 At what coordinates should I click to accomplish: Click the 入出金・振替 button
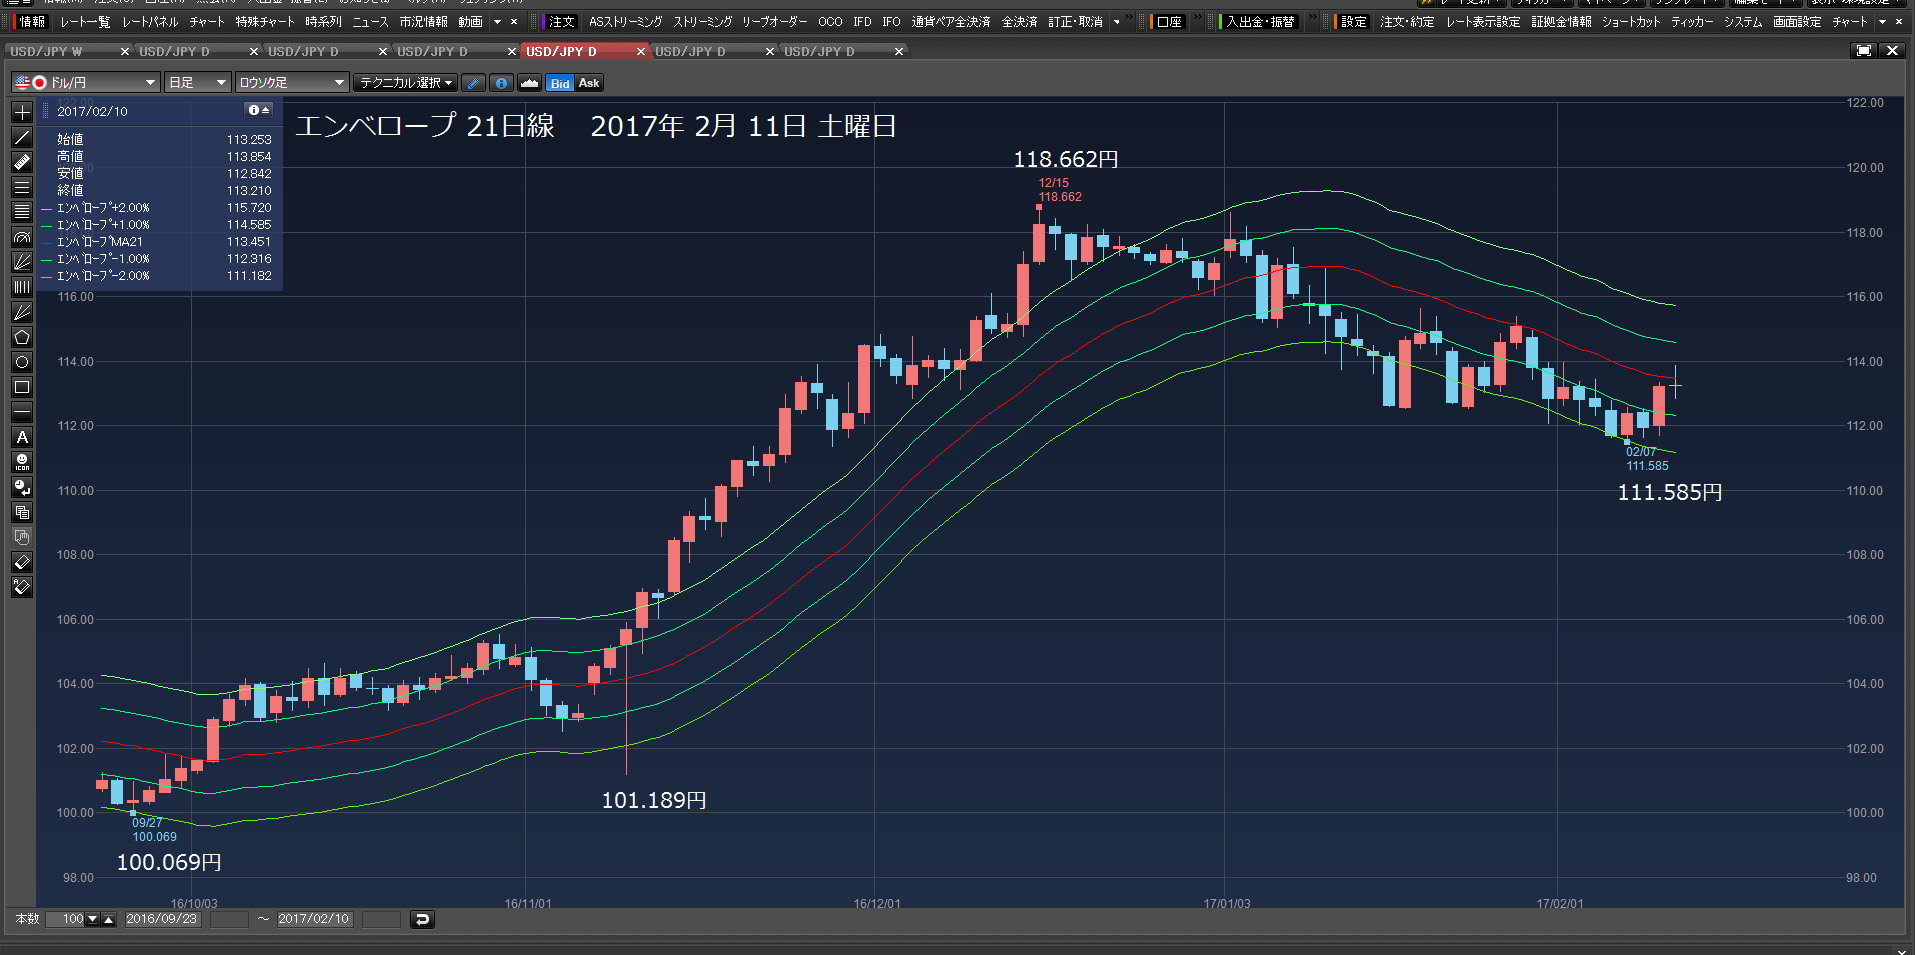click(x=1260, y=21)
